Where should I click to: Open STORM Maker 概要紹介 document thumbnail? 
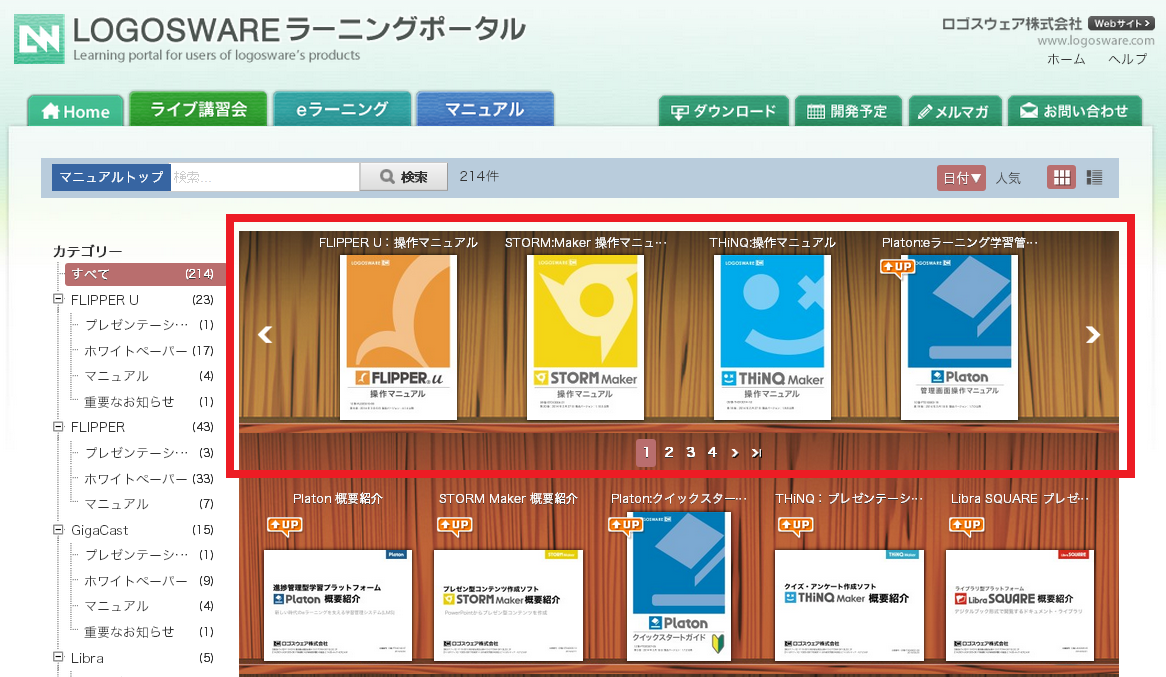click(x=508, y=606)
